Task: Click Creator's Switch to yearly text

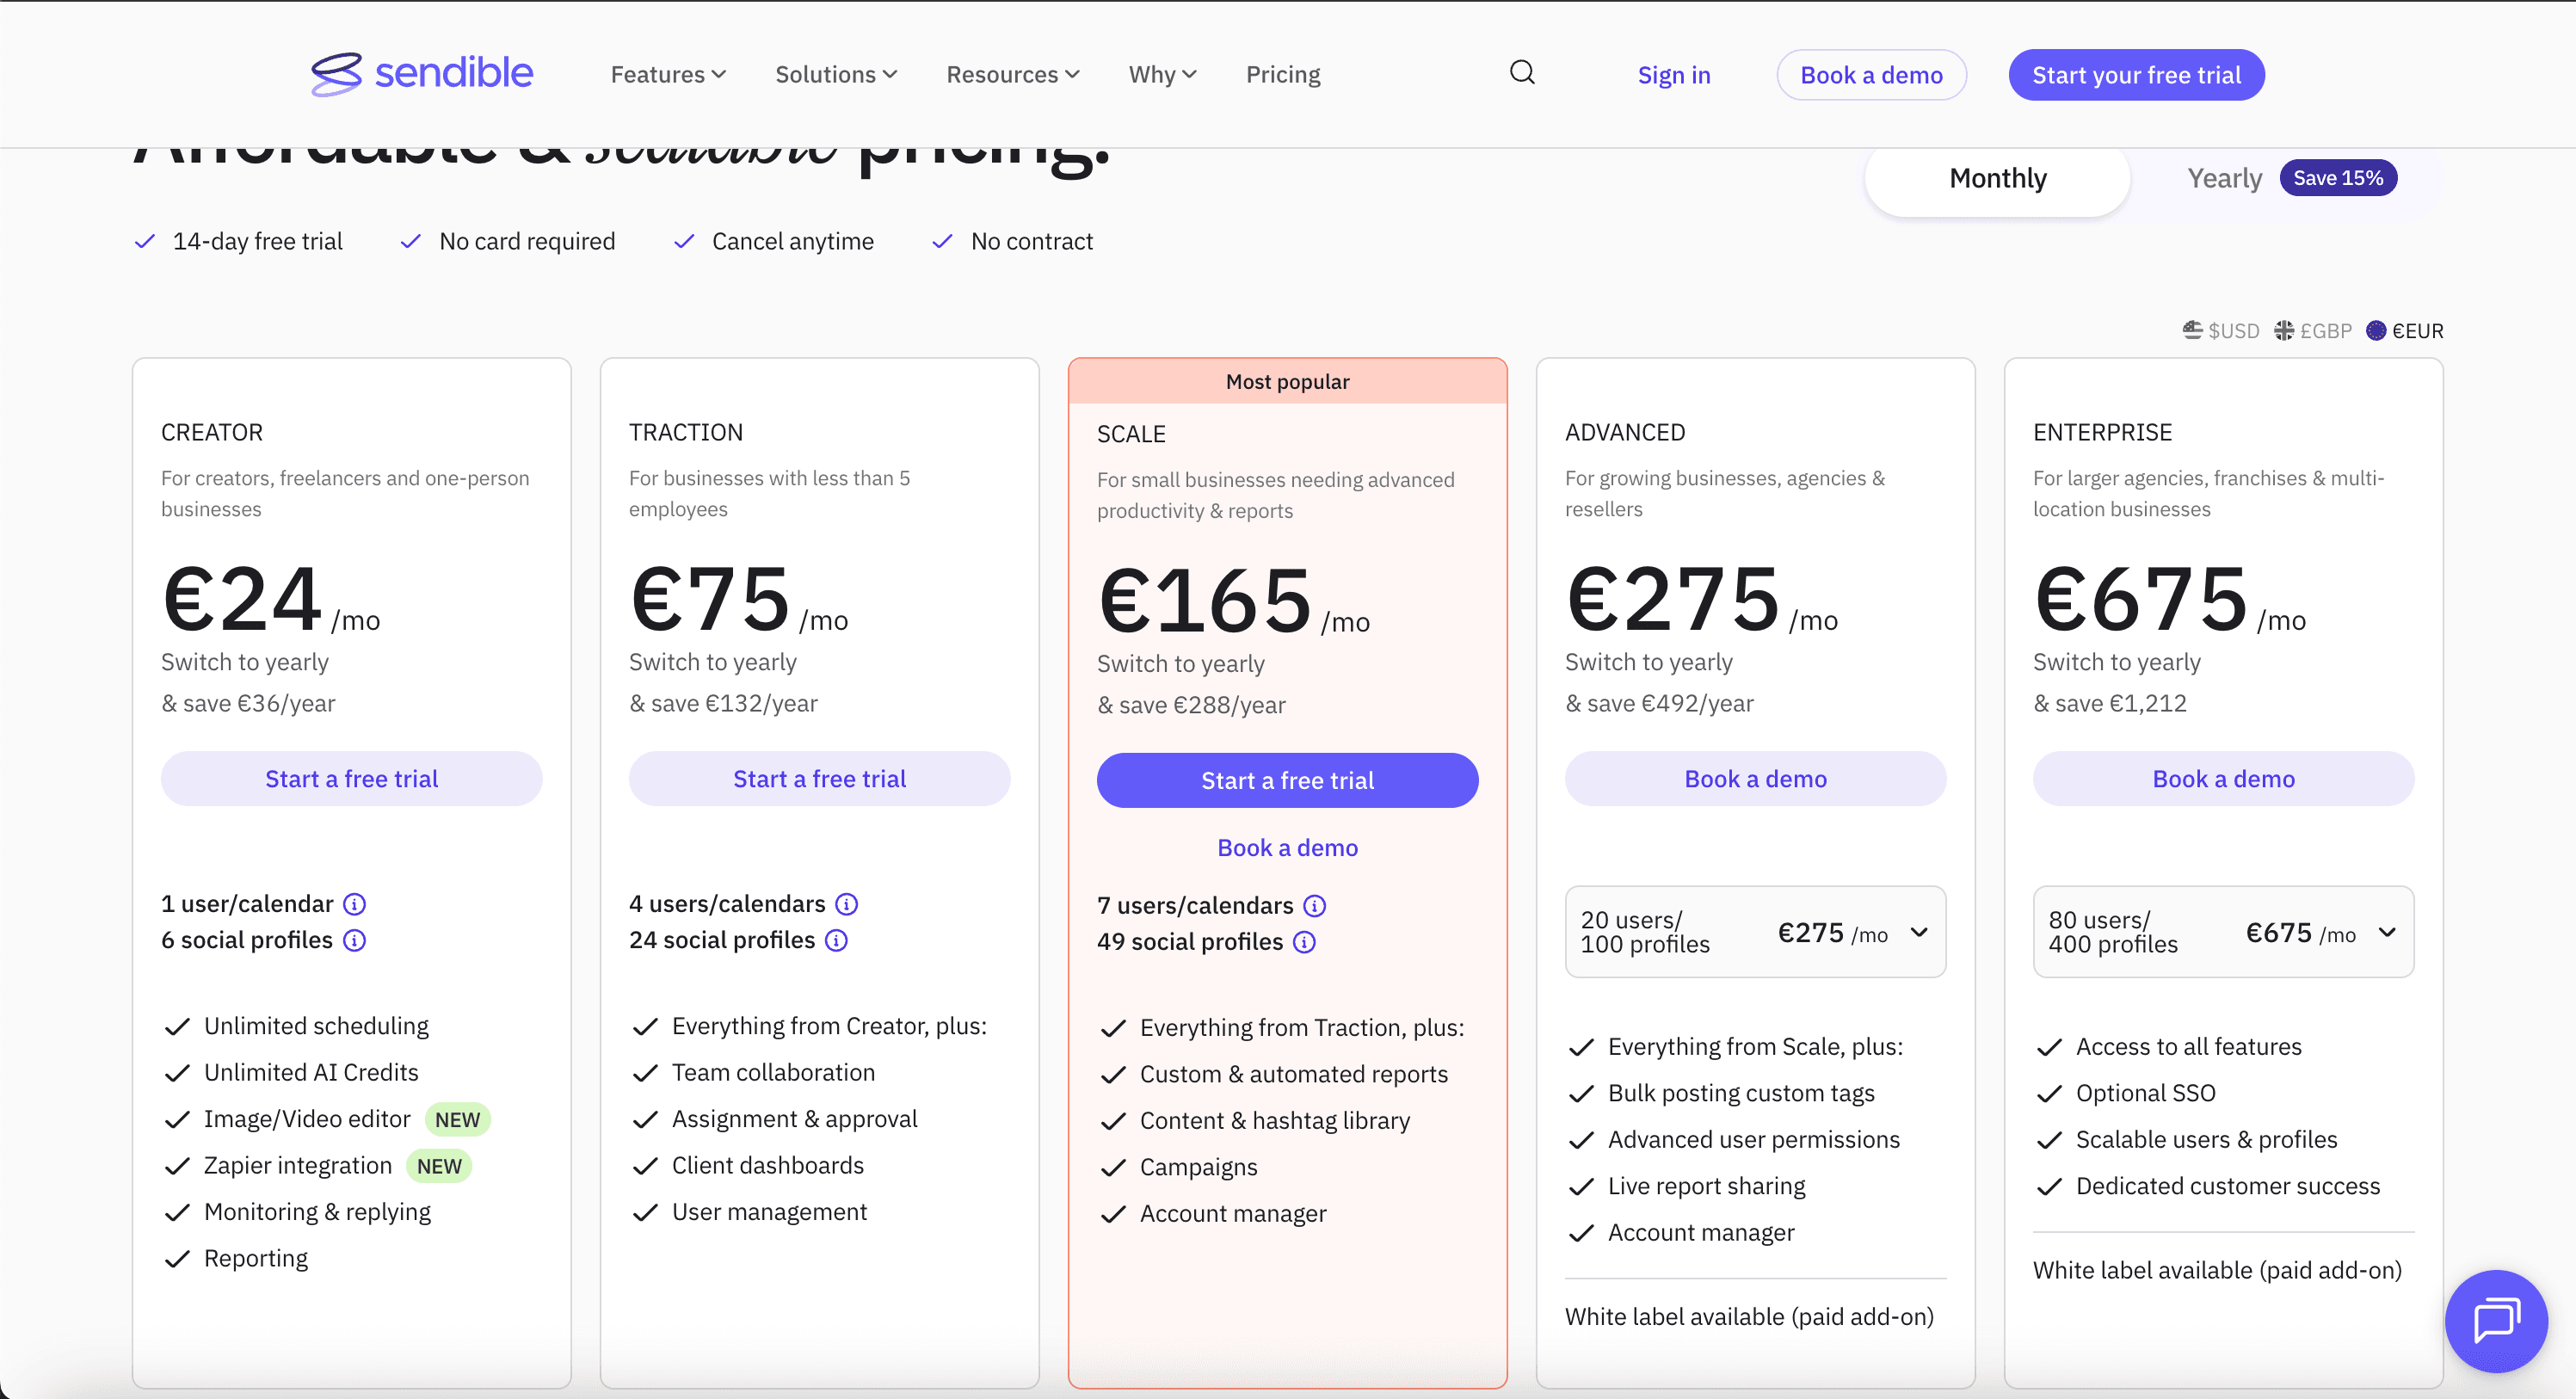Action: [x=245, y=662]
